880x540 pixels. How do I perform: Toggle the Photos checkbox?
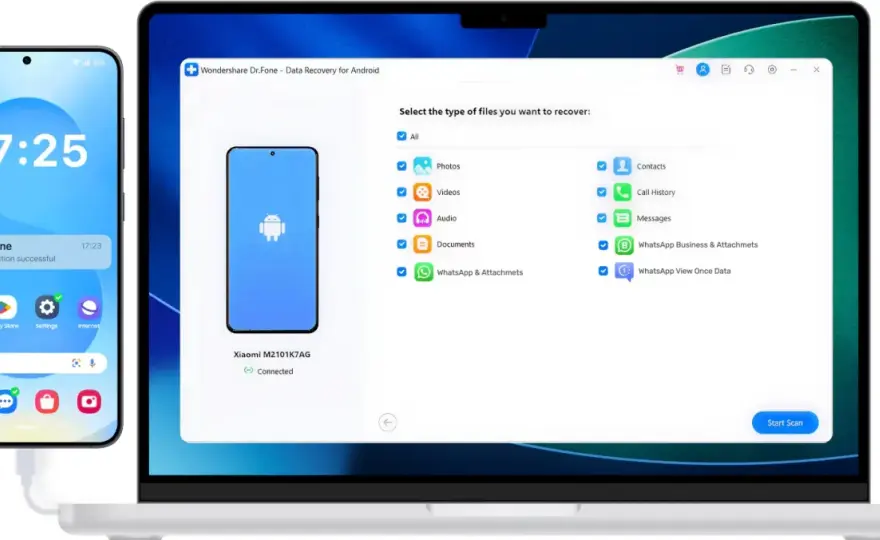click(x=401, y=166)
